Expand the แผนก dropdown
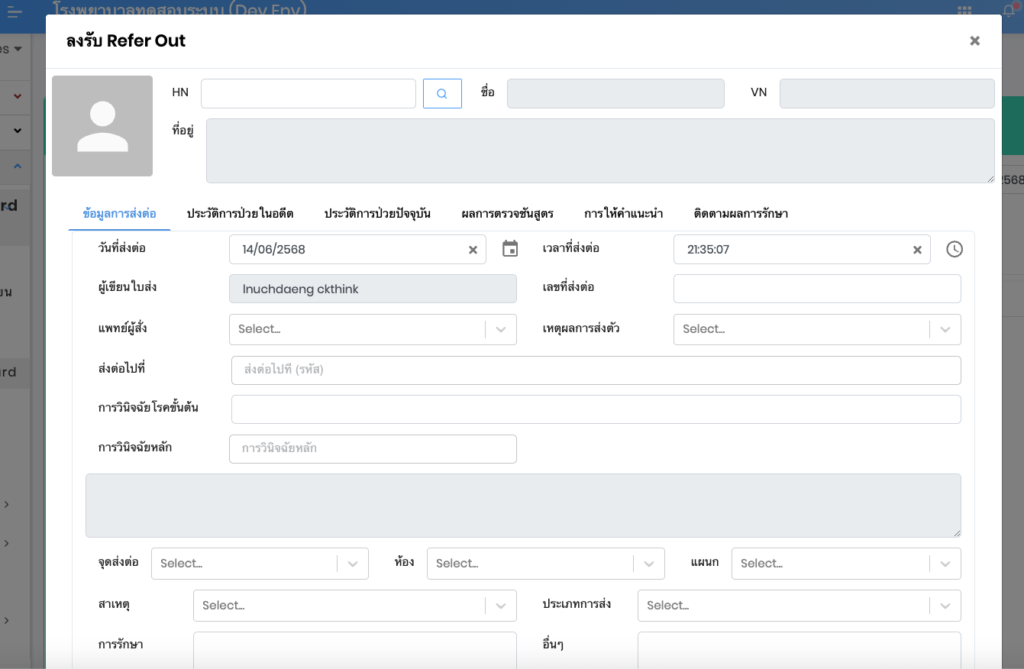This screenshot has width=1024, height=669. point(945,564)
